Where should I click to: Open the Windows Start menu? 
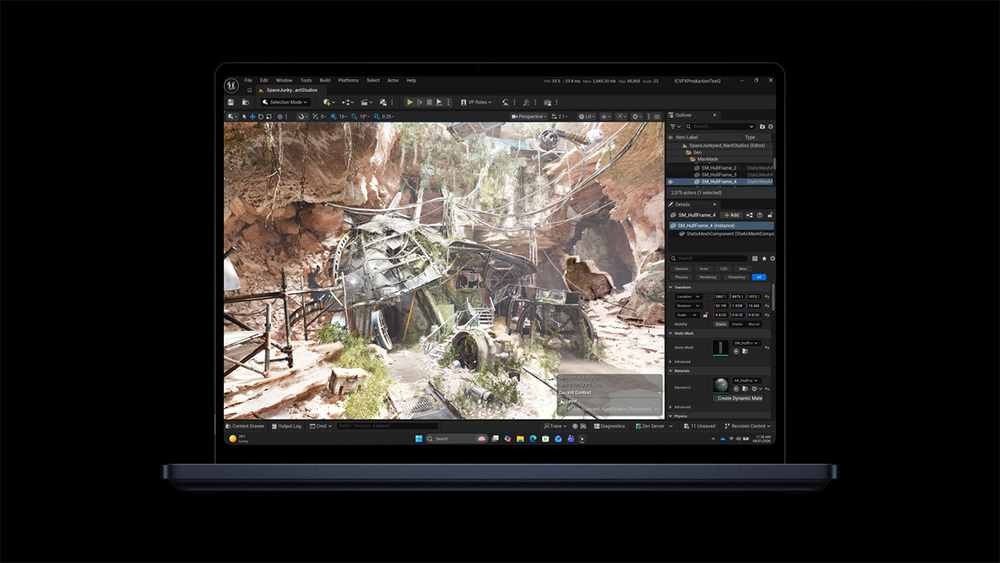pyautogui.click(x=419, y=439)
